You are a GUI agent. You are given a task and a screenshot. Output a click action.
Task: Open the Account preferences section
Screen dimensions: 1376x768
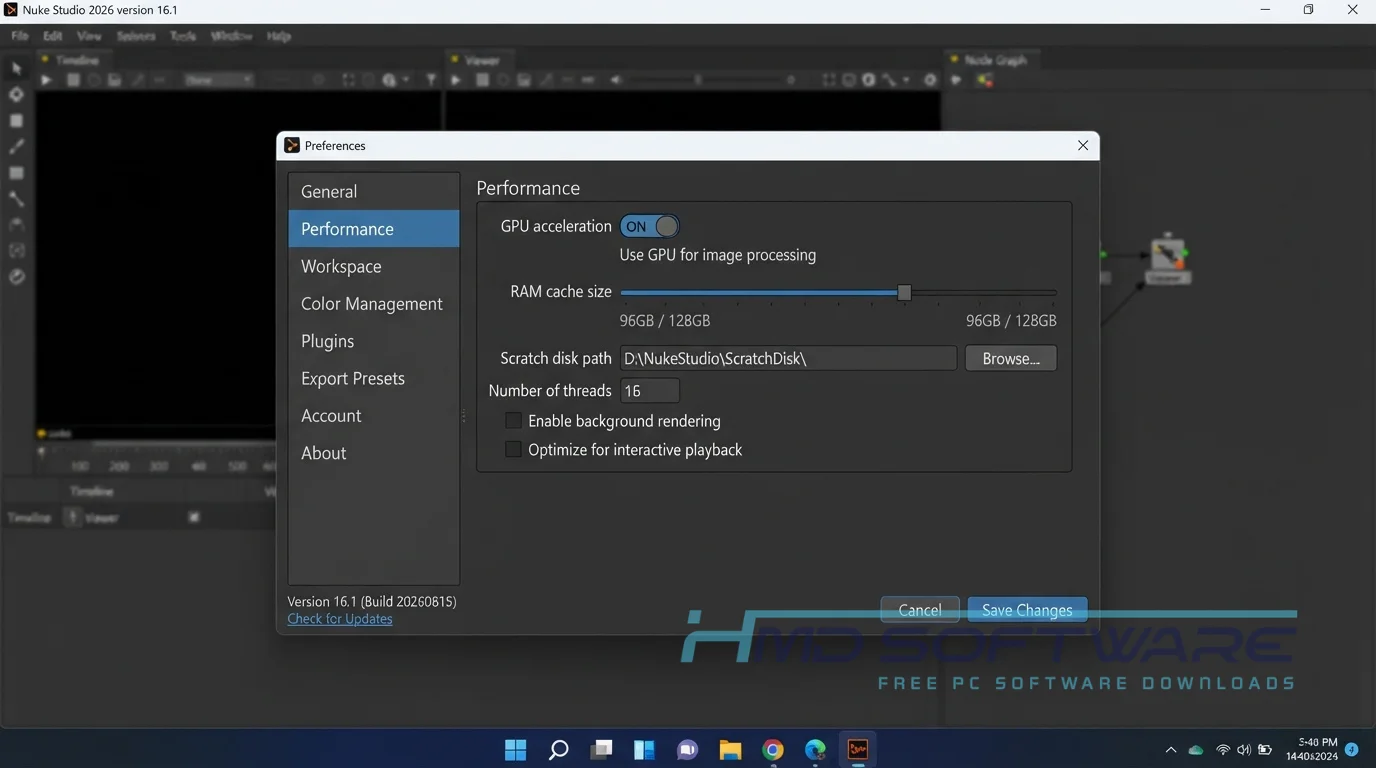point(374,416)
